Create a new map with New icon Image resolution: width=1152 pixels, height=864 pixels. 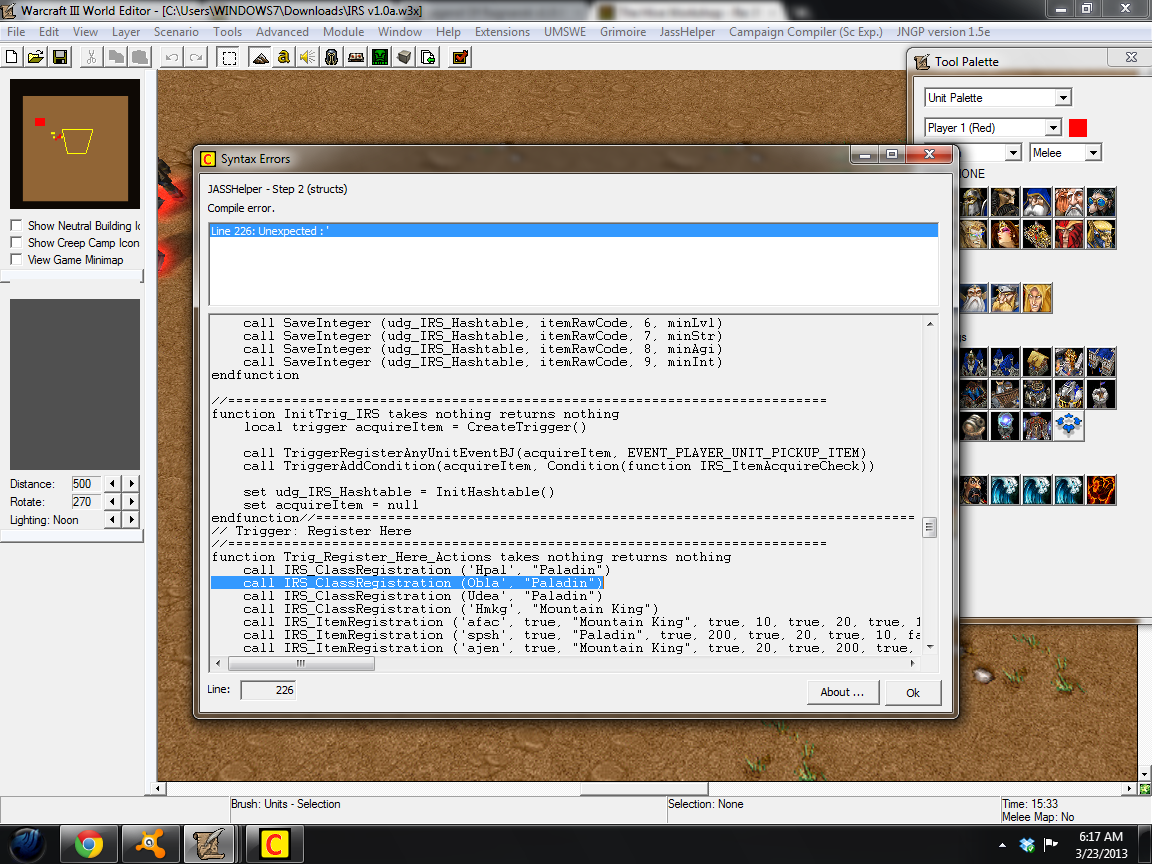[x=12, y=57]
